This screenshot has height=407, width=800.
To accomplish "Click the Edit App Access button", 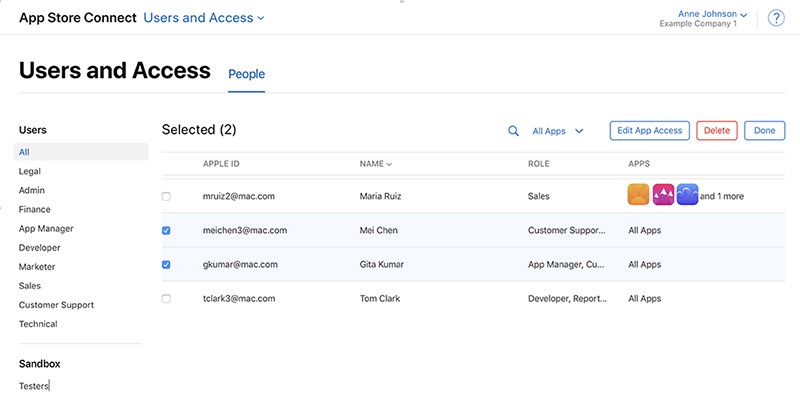I will 649,131.
